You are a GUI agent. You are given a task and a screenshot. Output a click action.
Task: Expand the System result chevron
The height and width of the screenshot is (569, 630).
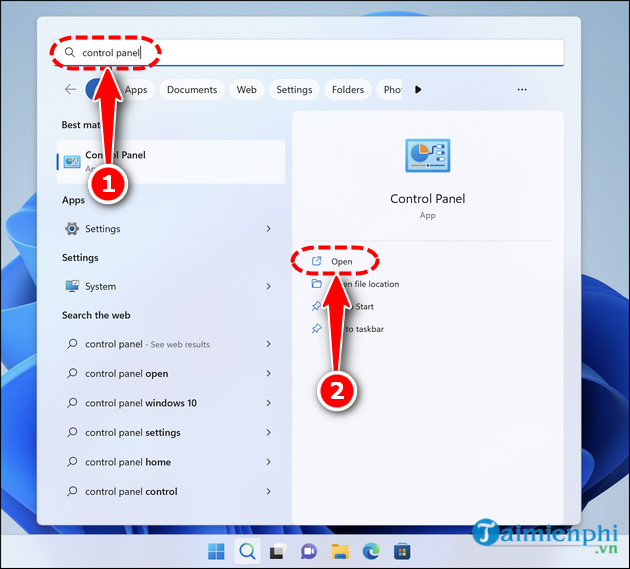268,286
